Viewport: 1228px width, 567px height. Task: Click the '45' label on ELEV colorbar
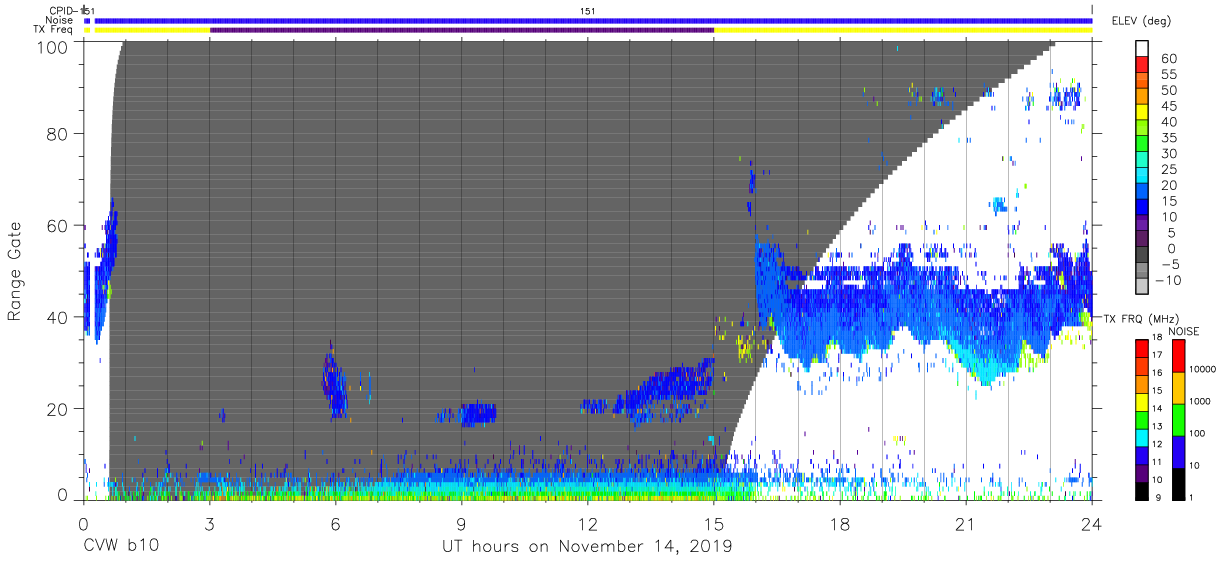click(x=1169, y=106)
